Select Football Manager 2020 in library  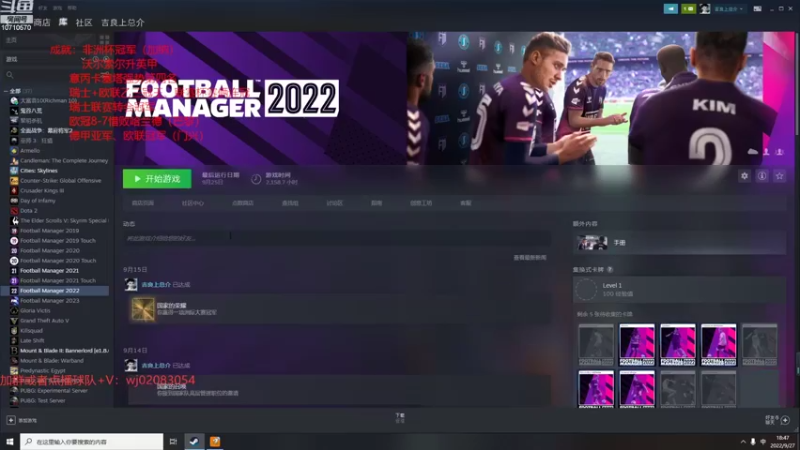(49, 251)
